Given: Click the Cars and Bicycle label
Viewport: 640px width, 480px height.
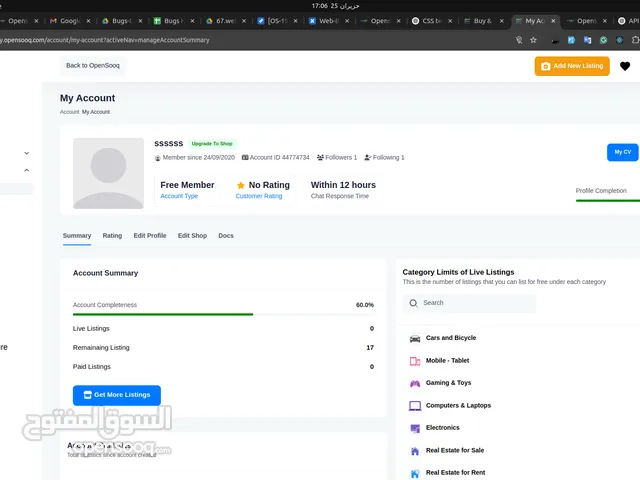Looking at the screenshot, I should point(451,338).
